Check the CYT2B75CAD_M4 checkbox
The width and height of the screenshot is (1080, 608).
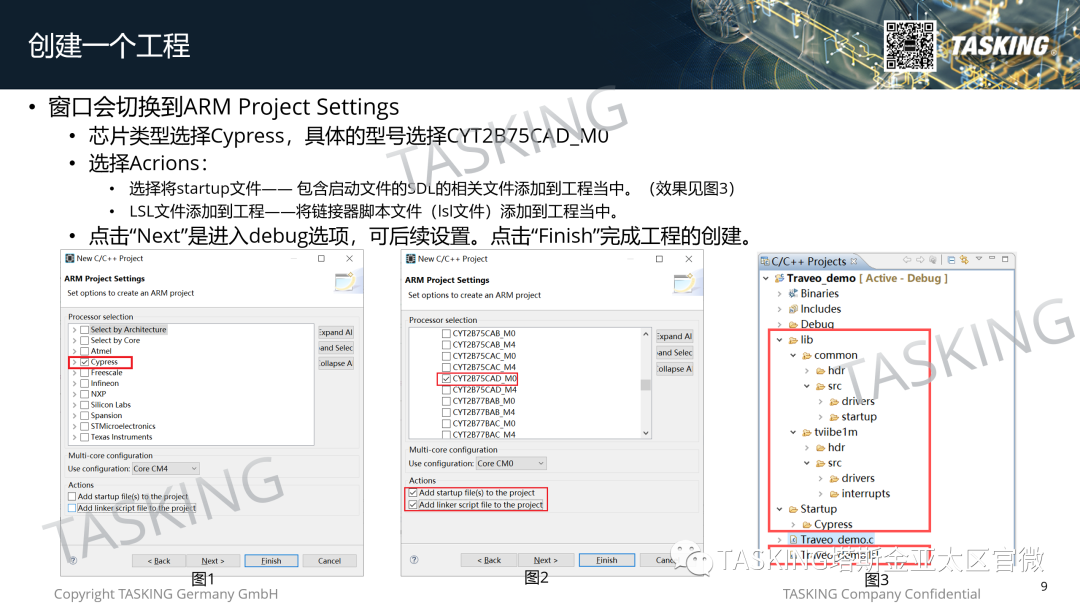pyautogui.click(x=446, y=390)
